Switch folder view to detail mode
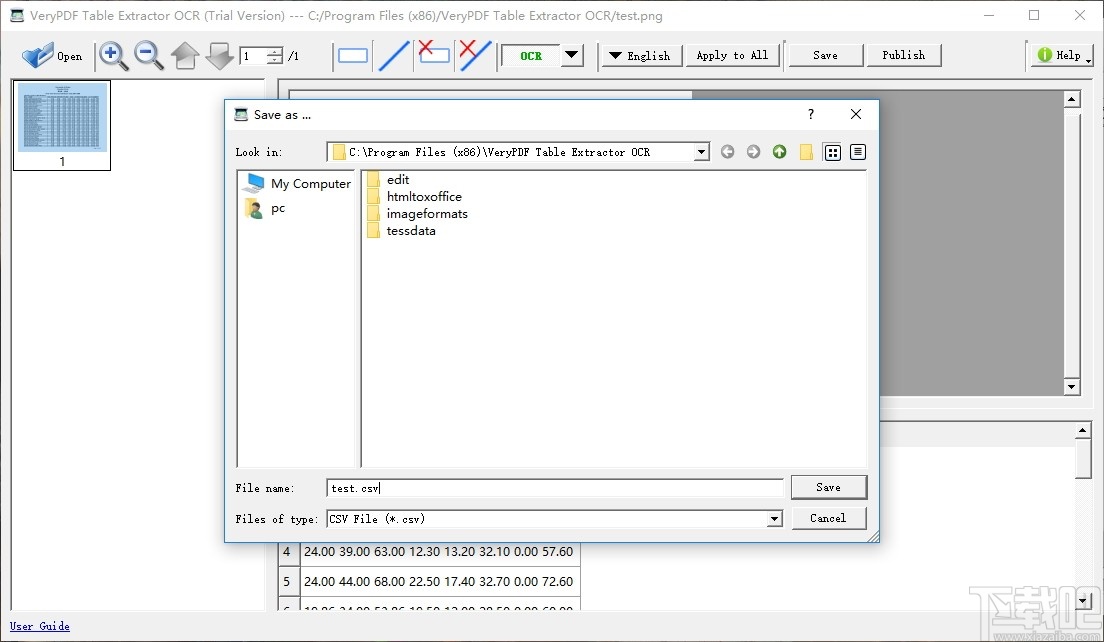Screen dimensions: 1104x642 pos(857,151)
